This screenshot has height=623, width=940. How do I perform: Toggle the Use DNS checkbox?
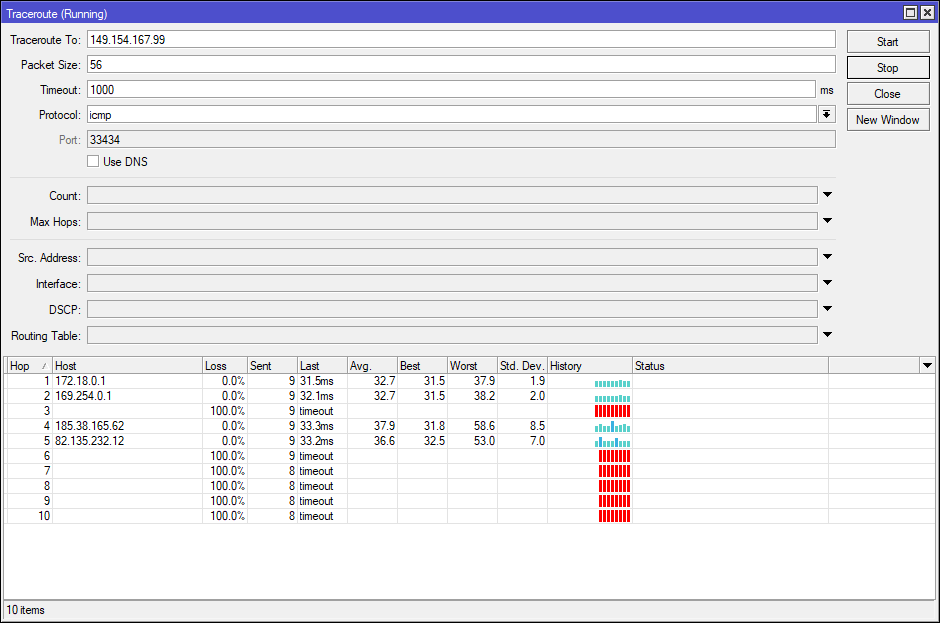click(x=93, y=161)
